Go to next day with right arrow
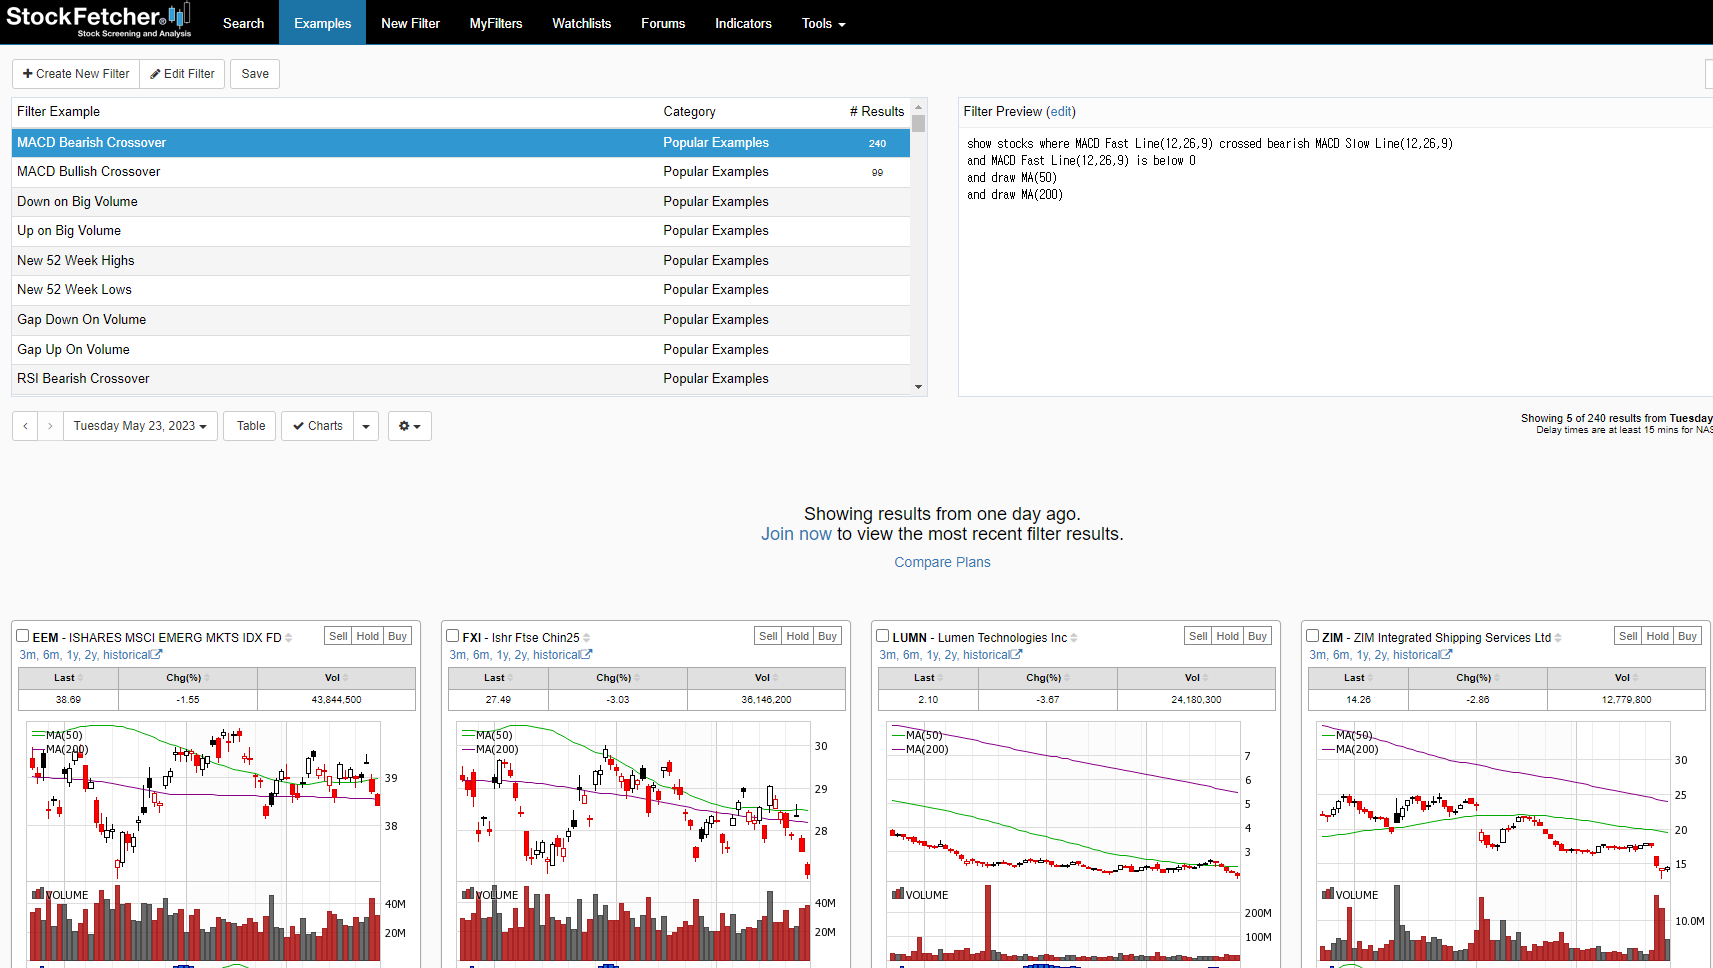The height and width of the screenshot is (968, 1713). [50, 426]
